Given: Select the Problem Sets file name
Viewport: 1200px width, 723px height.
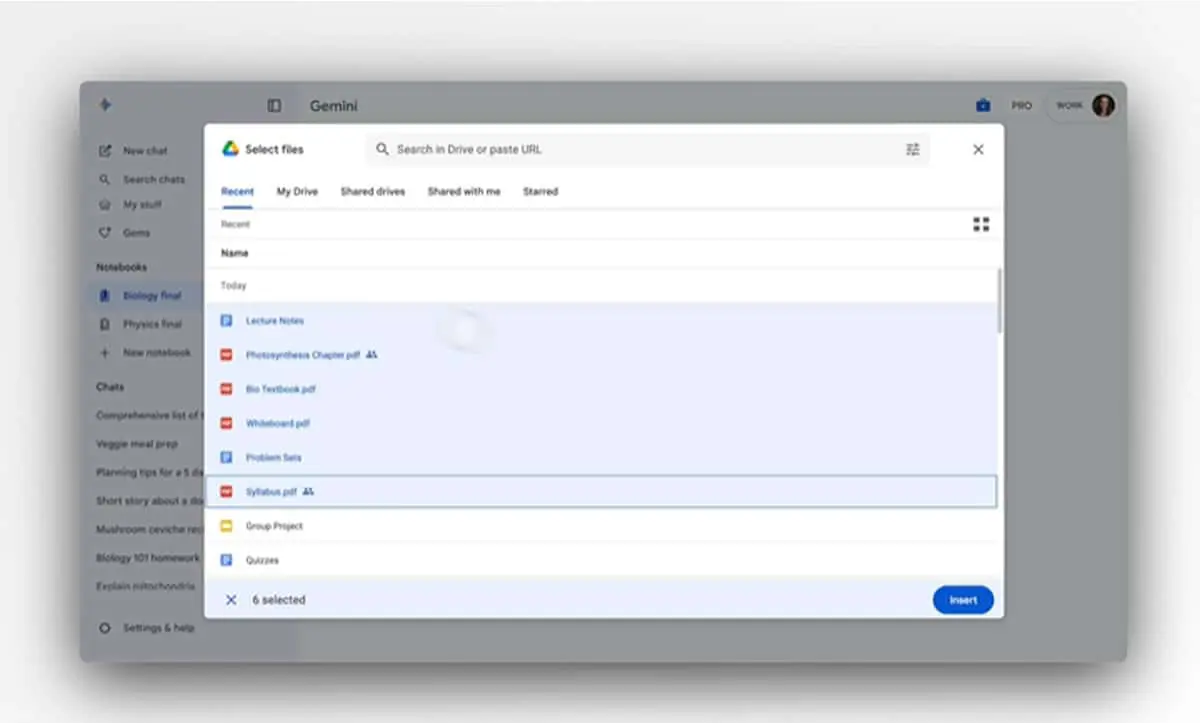Looking at the screenshot, I should click(x=274, y=457).
